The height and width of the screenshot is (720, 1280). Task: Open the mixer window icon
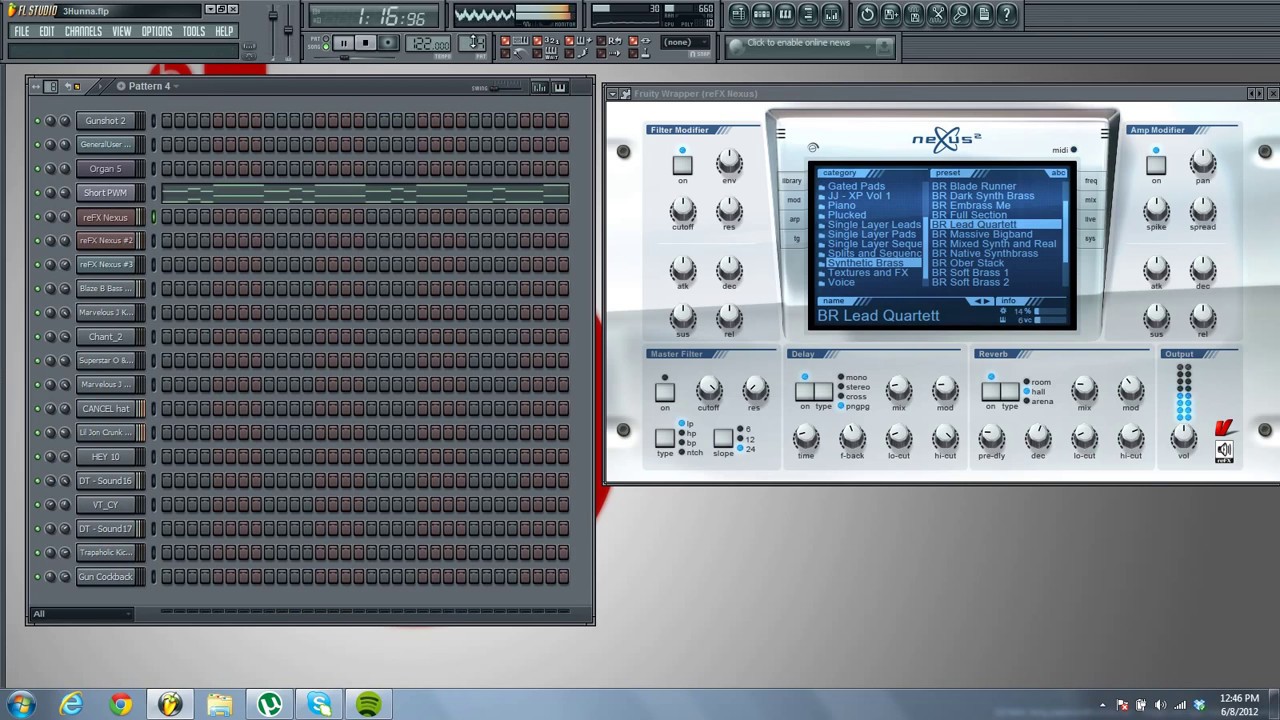[832, 14]
